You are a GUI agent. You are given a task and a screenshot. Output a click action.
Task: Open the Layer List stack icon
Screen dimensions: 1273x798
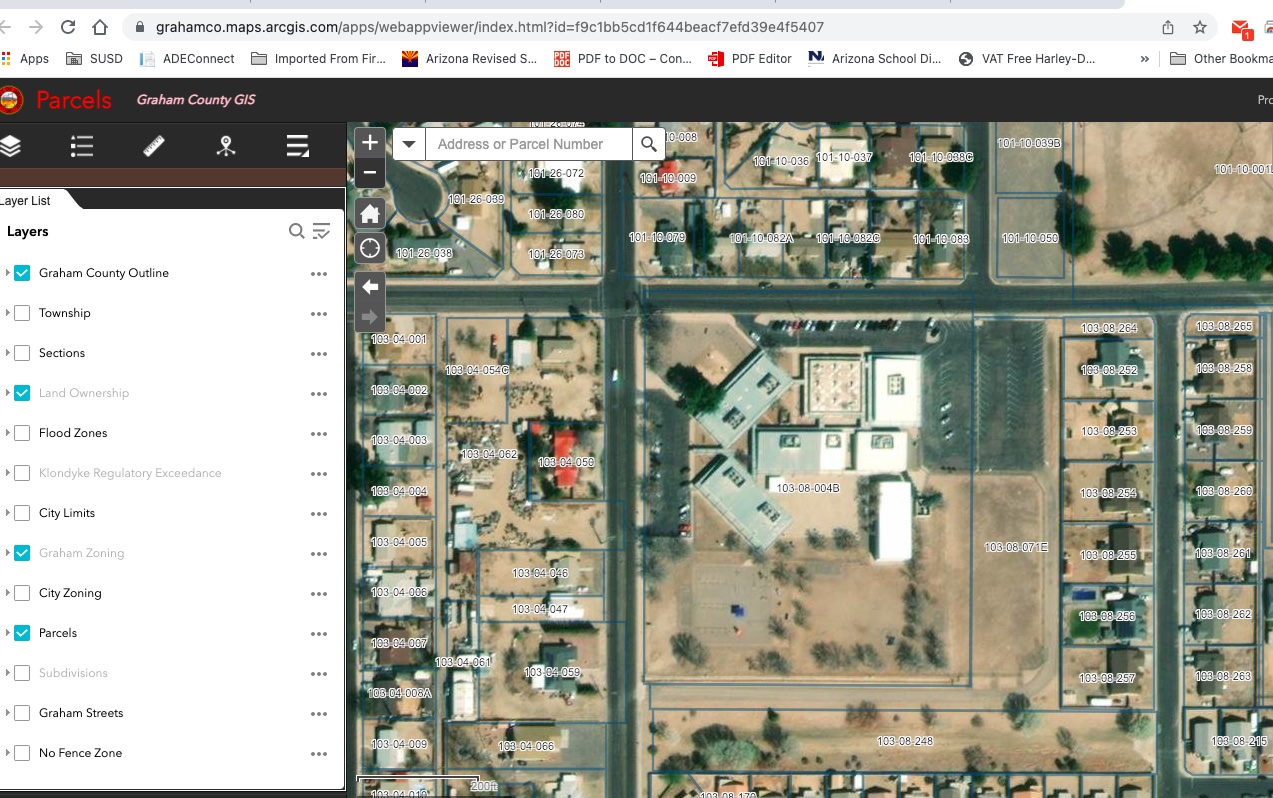[x=11, y=147]
